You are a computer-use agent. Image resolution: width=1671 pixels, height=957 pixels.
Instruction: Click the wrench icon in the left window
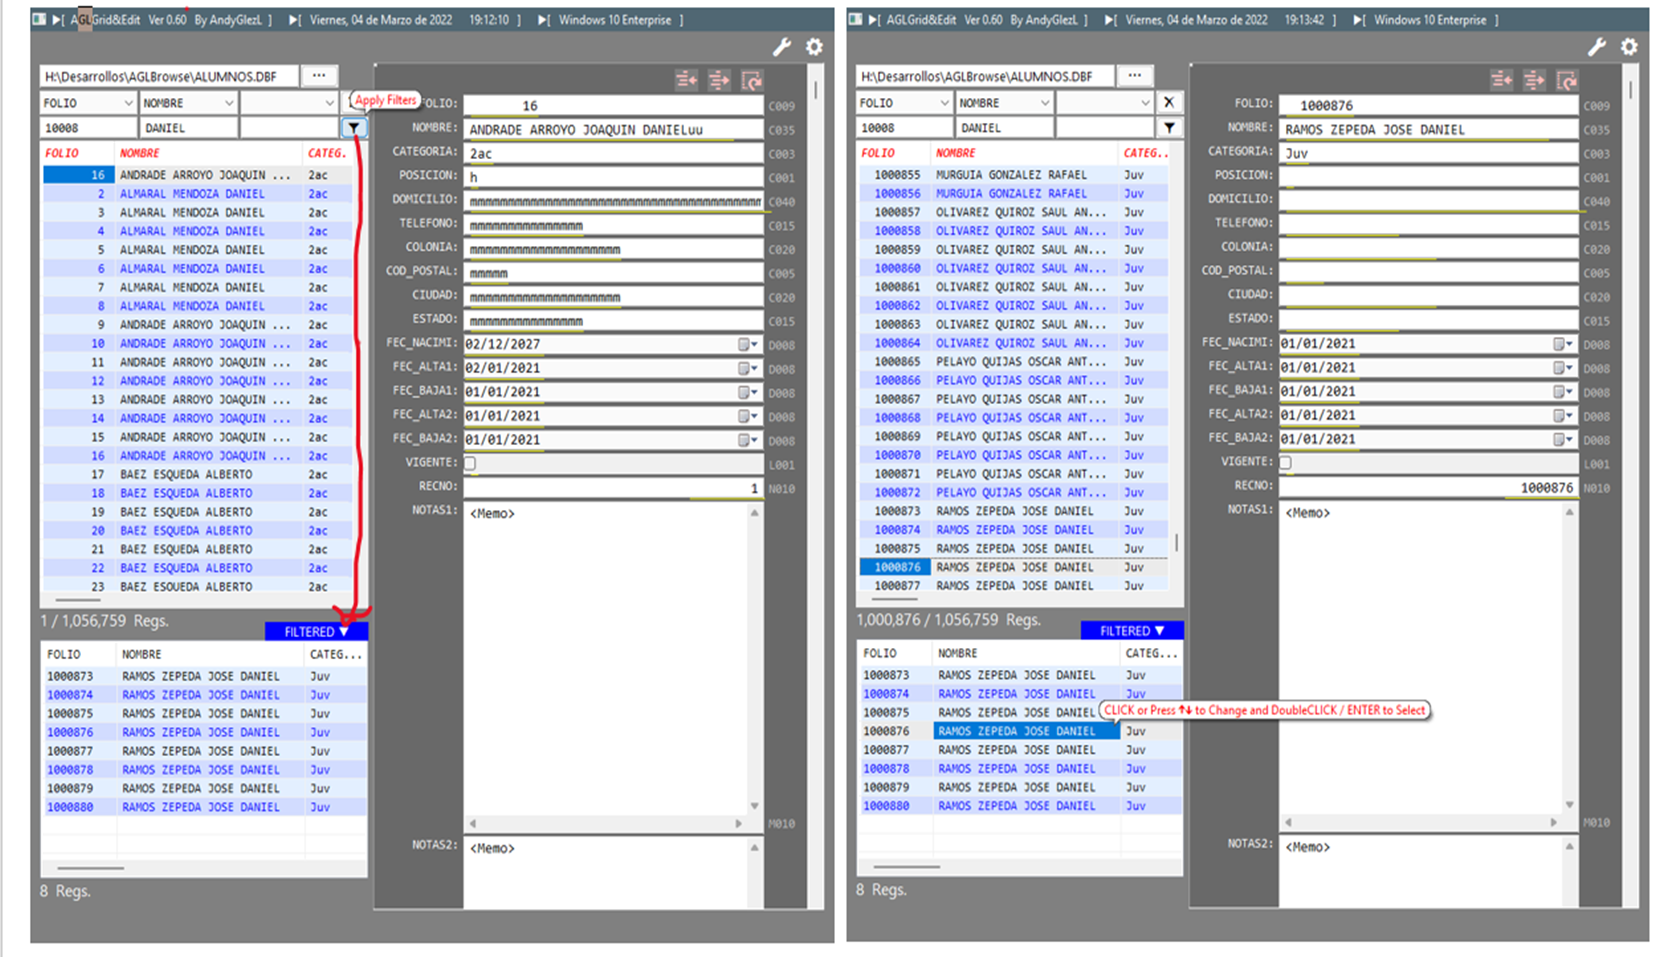pyautogui.click(x=782, y=47)
